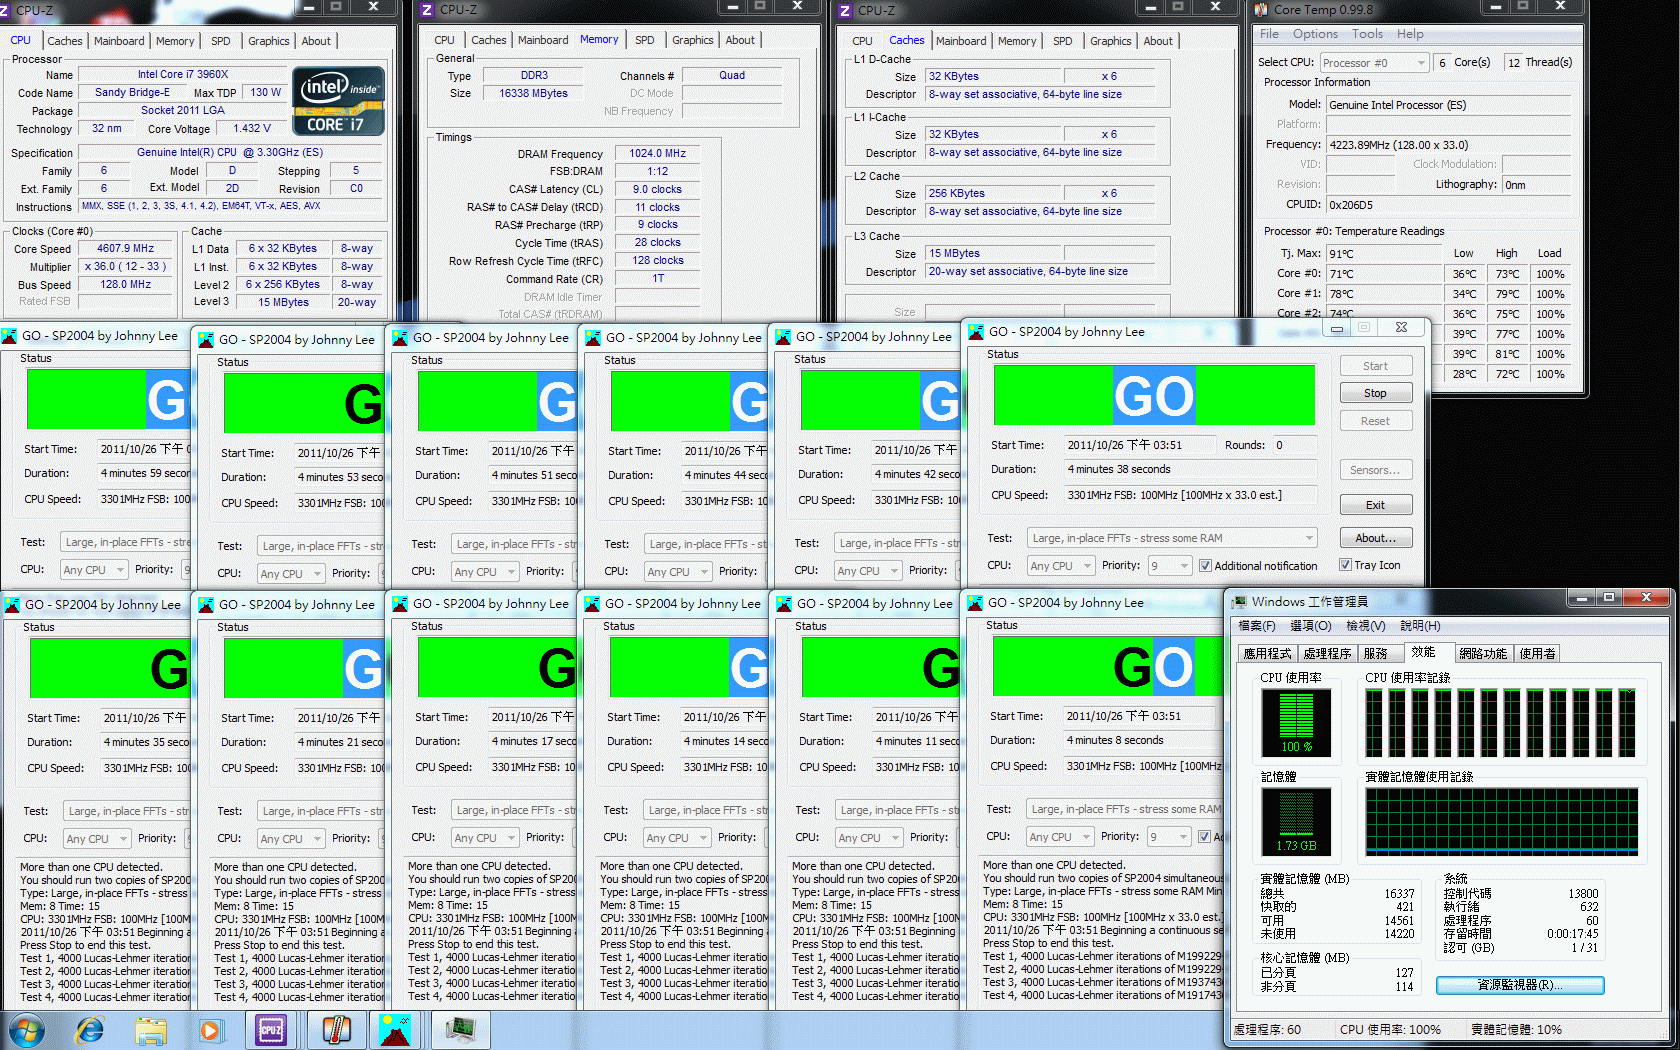
Task: Click the Windows Task Manager title bar icon
Action: pos(1240,602)
